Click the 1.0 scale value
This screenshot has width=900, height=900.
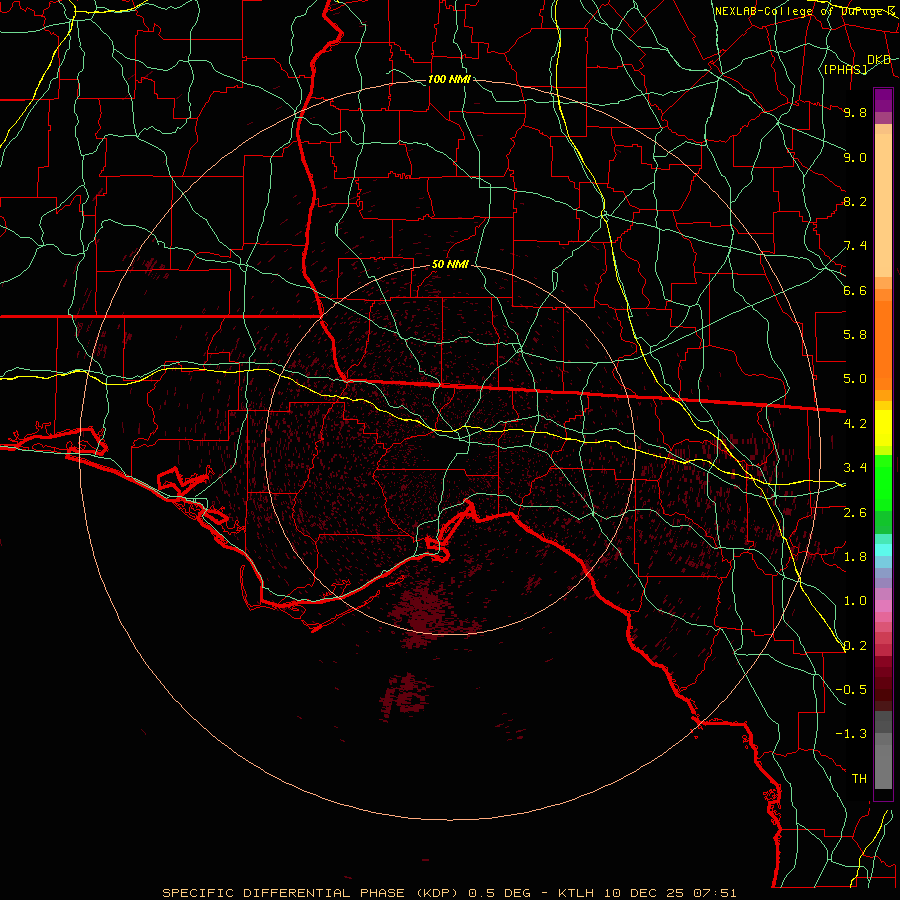click(855, 601)
